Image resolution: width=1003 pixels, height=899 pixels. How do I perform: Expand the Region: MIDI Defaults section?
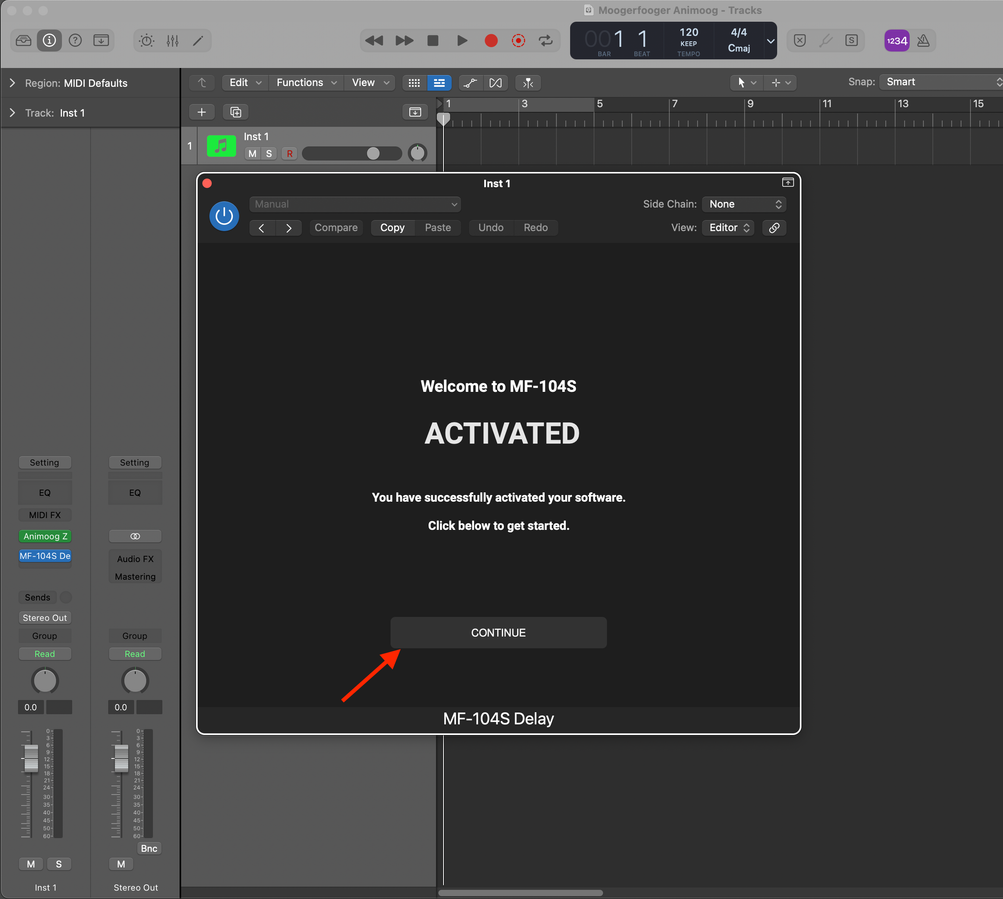12,83
